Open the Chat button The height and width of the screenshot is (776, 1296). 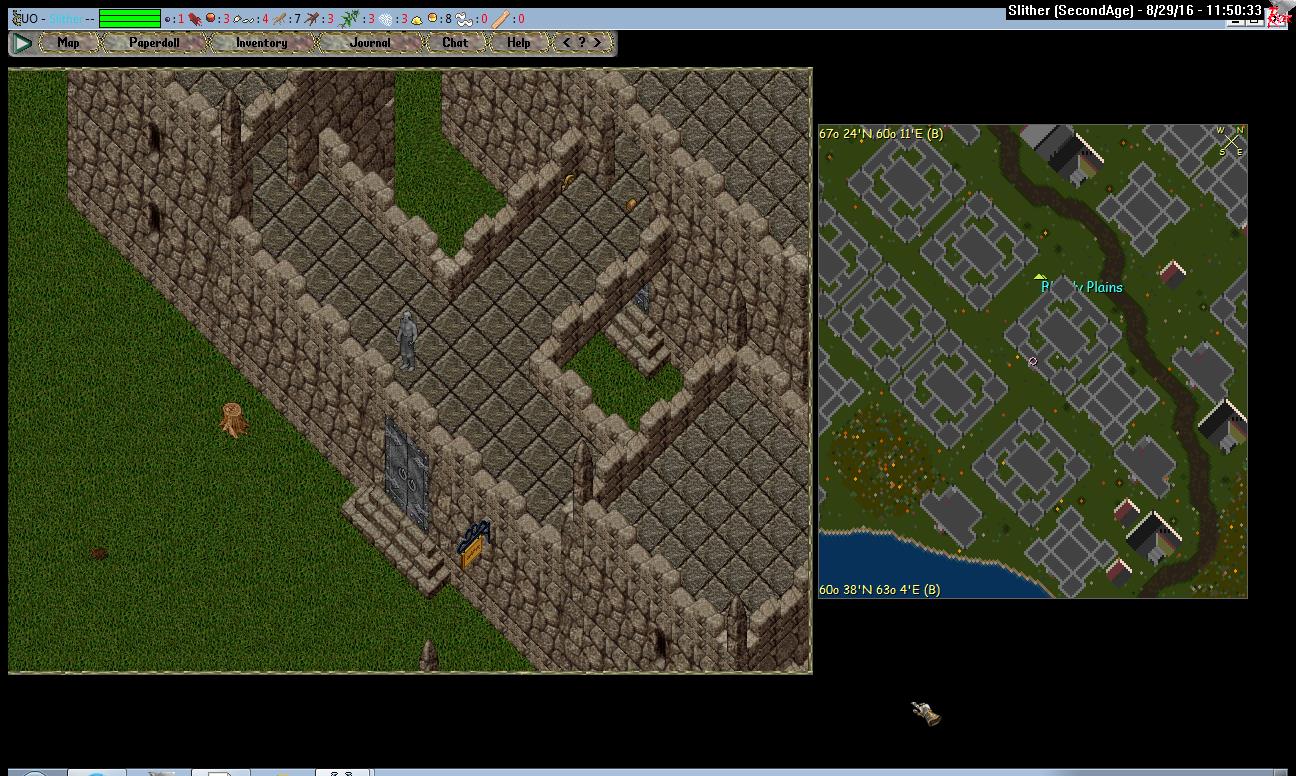point(455,43)
